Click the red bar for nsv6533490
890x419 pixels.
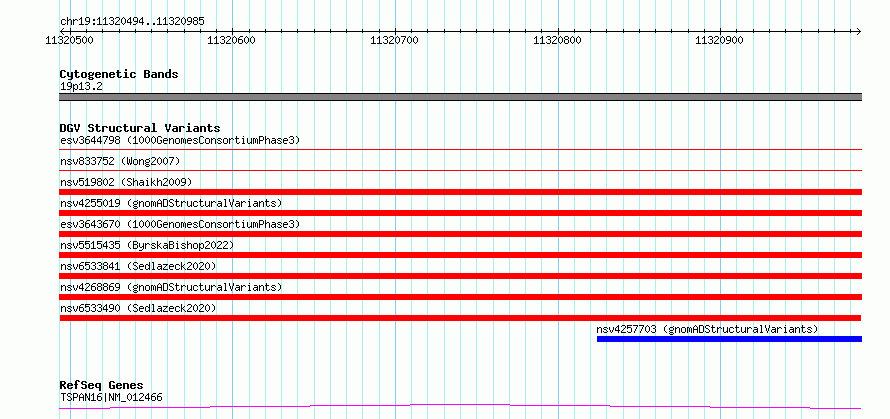[460, 318]
